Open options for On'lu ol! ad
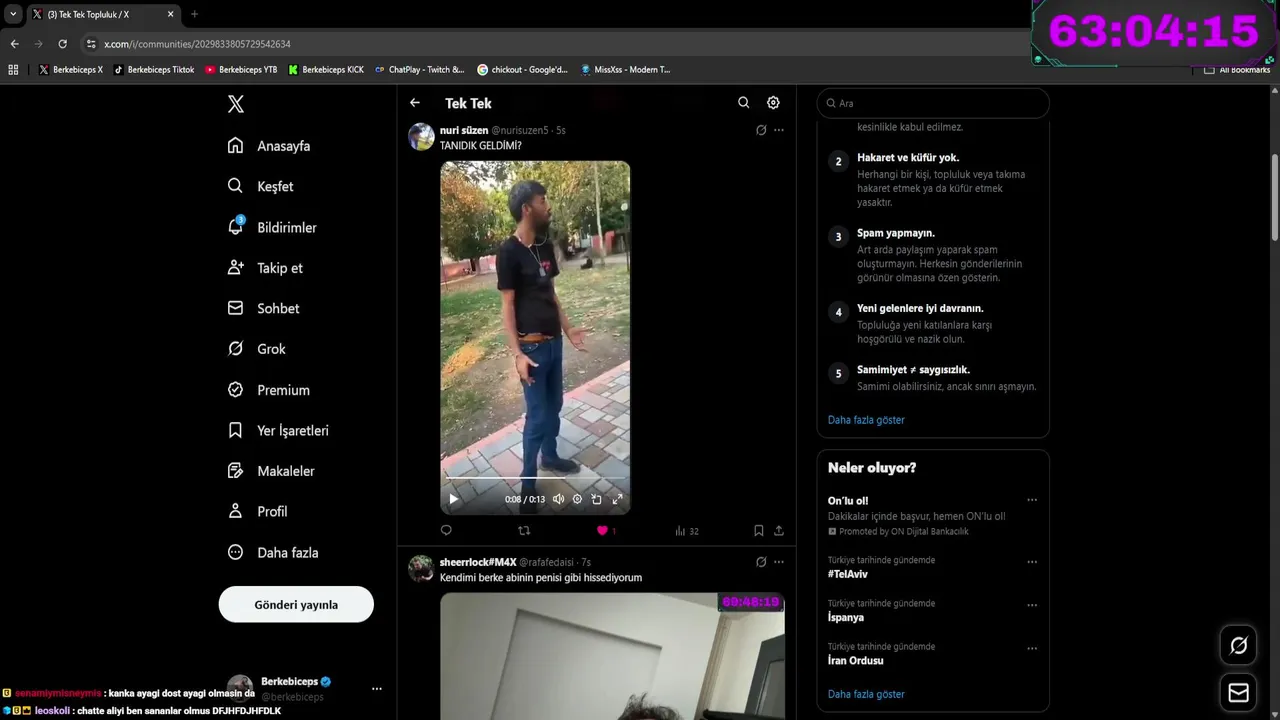 click(1032, 500)
